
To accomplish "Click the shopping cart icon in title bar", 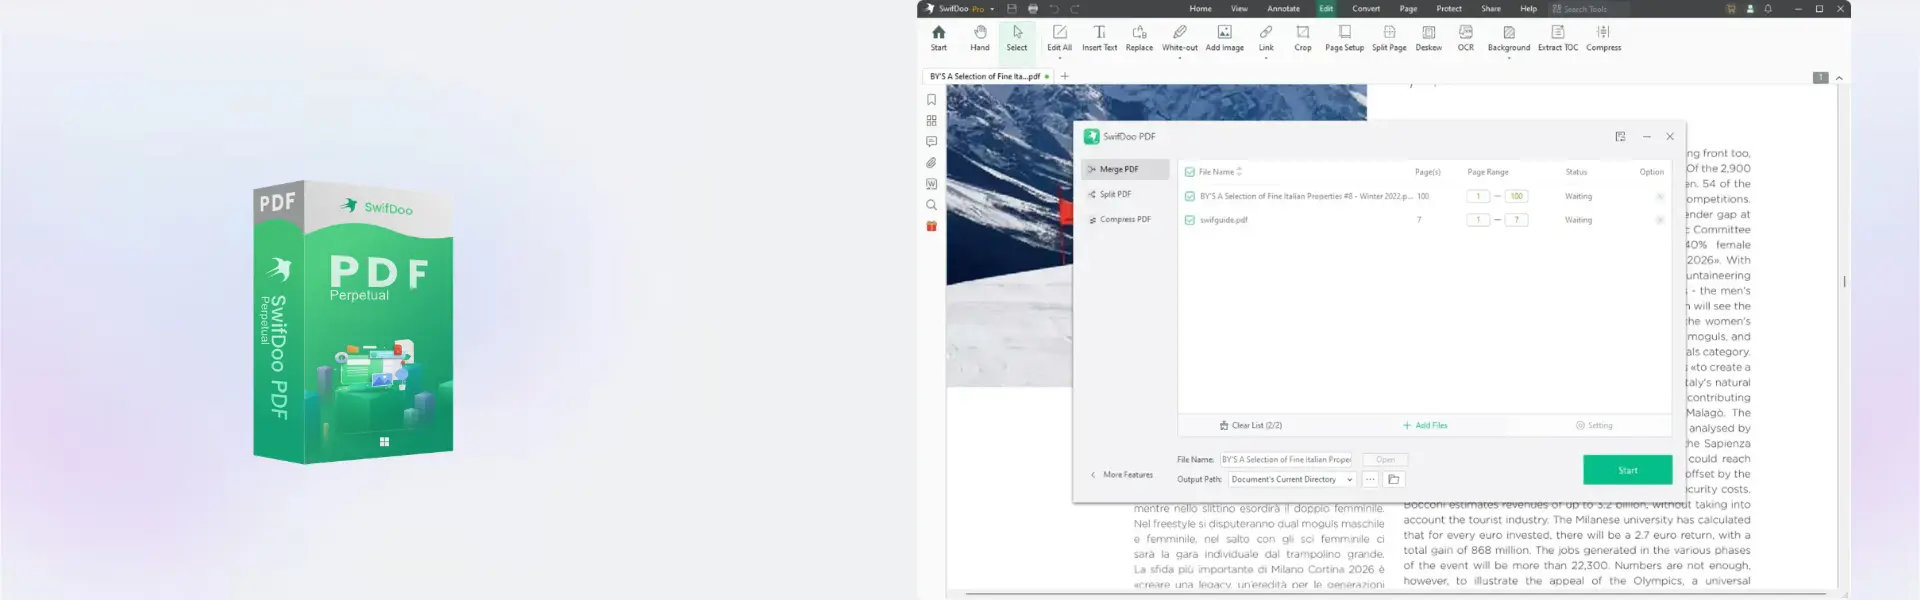I will [x=1730, y=9].
